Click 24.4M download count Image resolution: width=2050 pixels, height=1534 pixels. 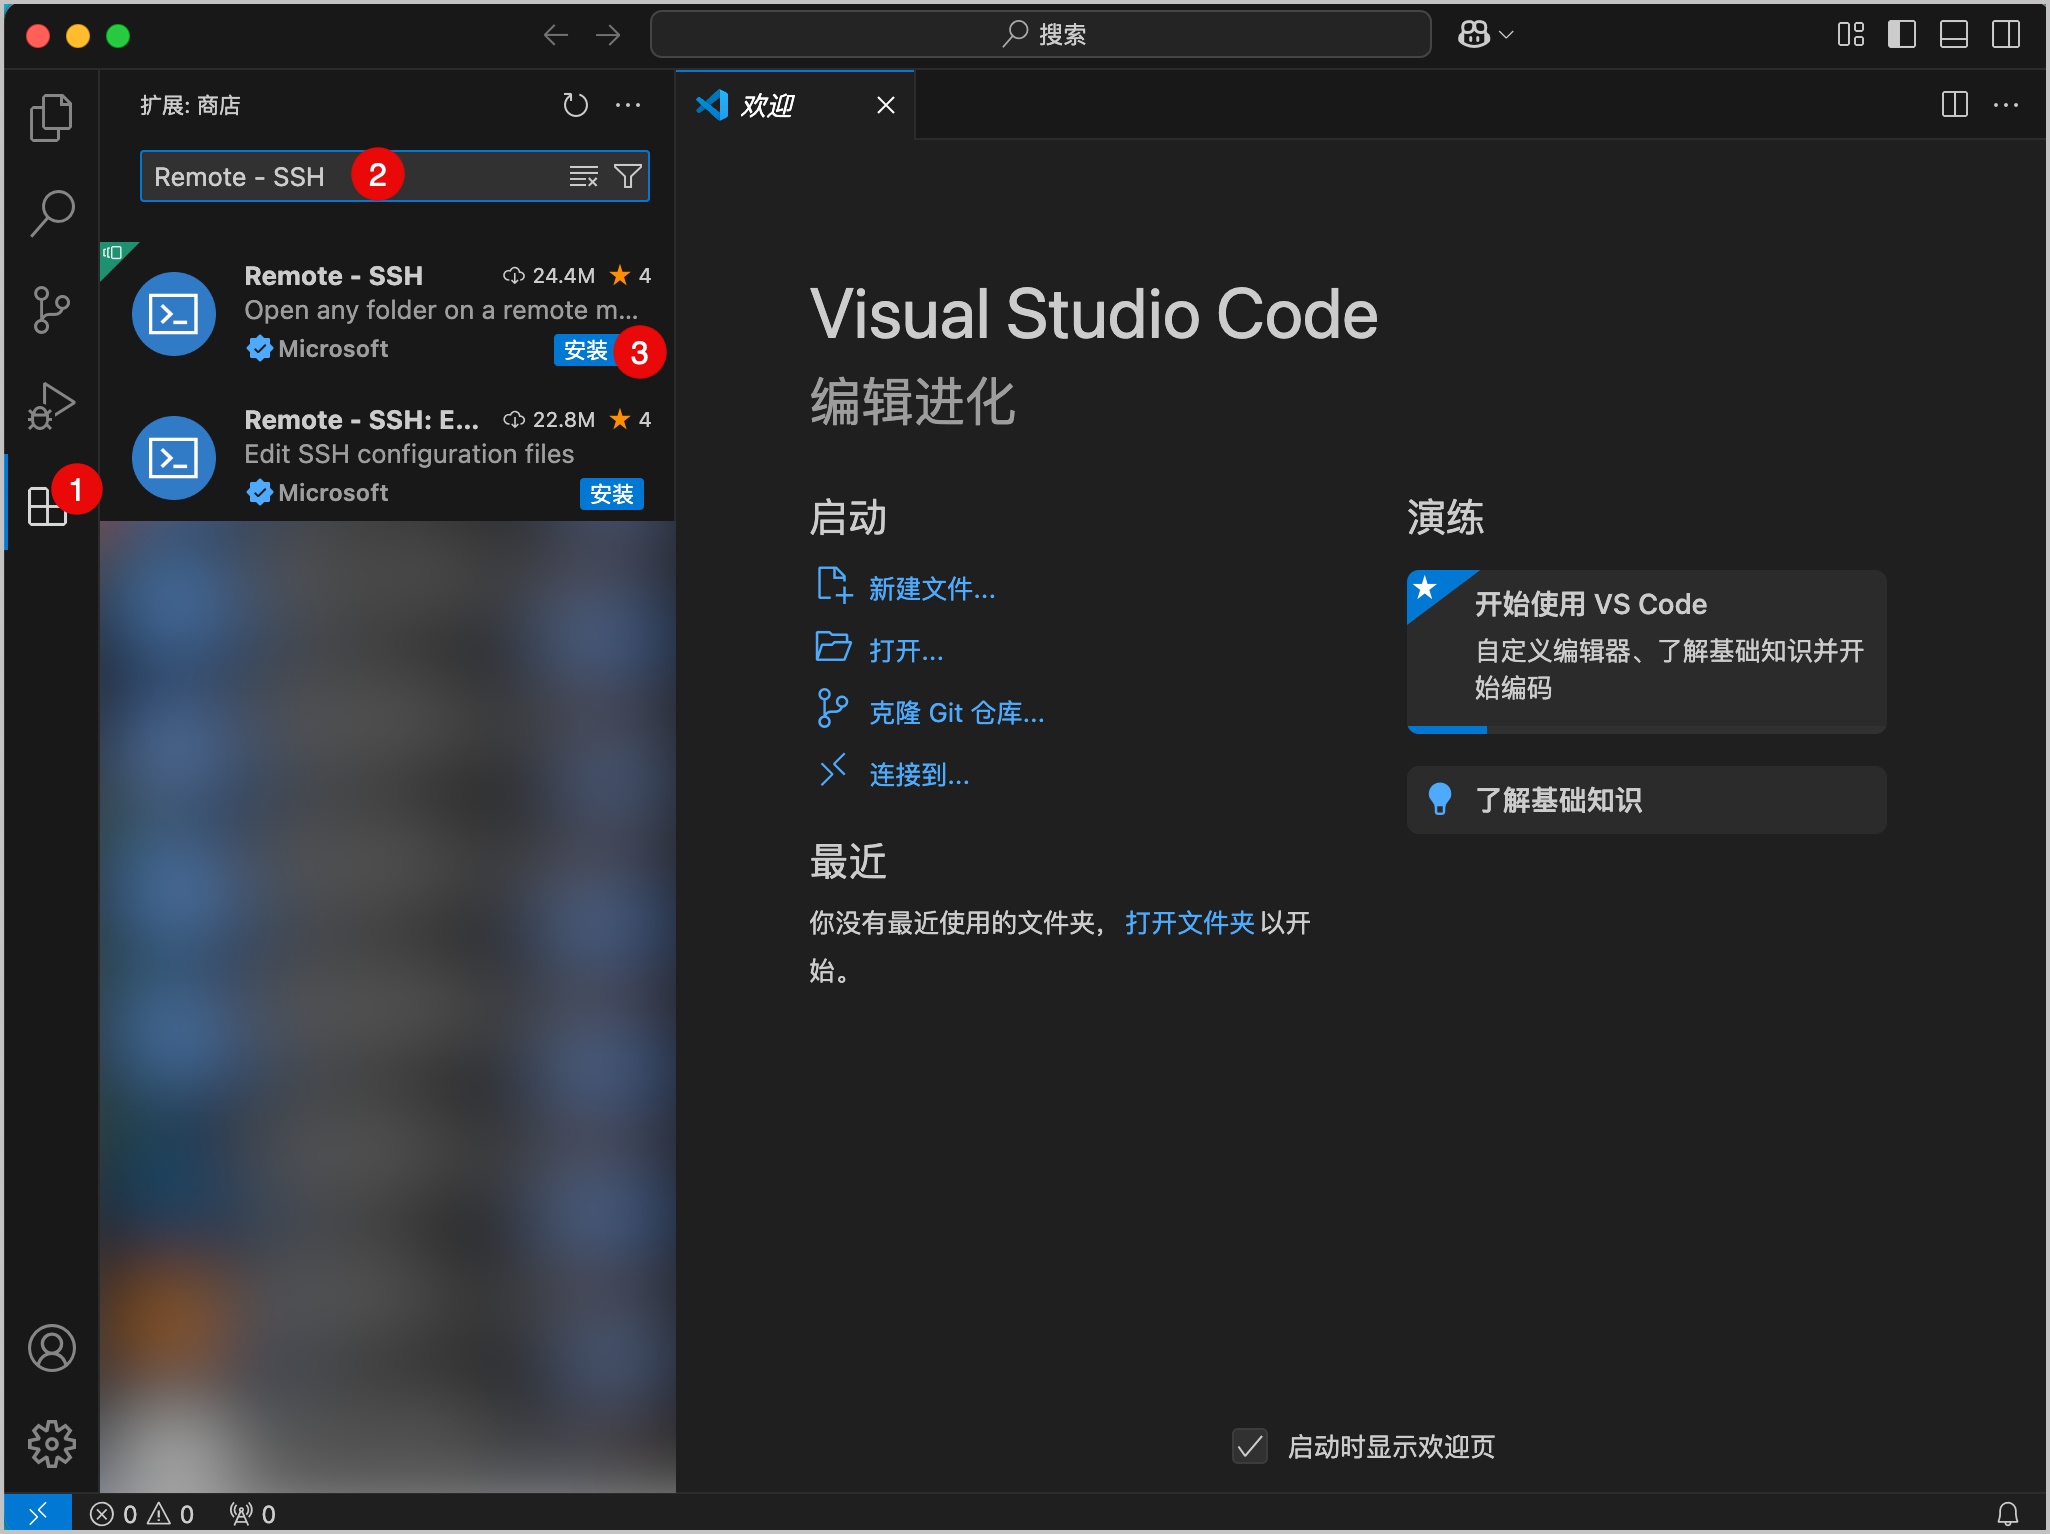click(x=549, y=276)
